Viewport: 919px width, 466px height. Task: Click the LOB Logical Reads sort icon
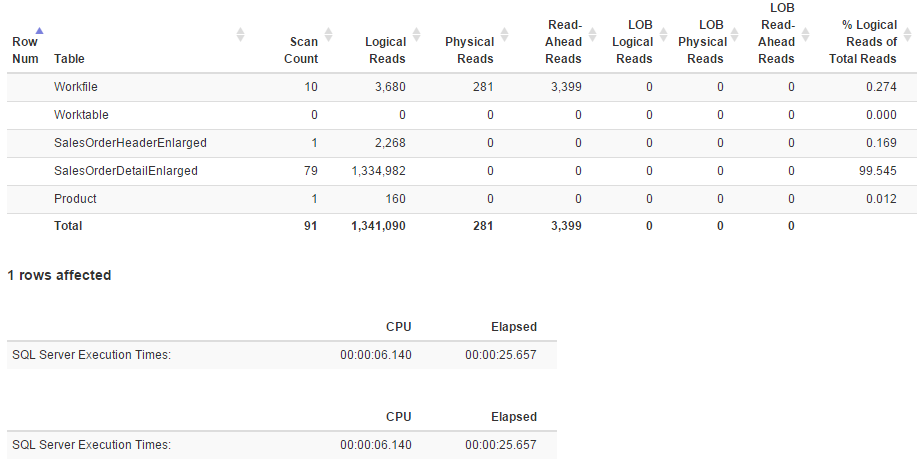(x=662, y=35)
